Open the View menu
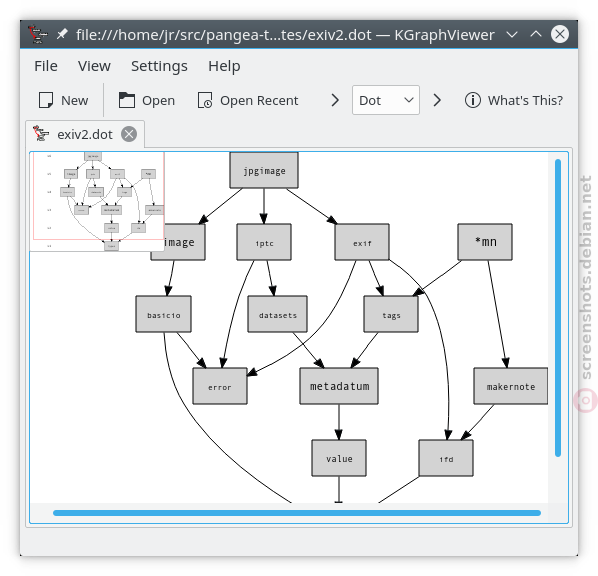The image size is (598, 576). click(94, 66)
